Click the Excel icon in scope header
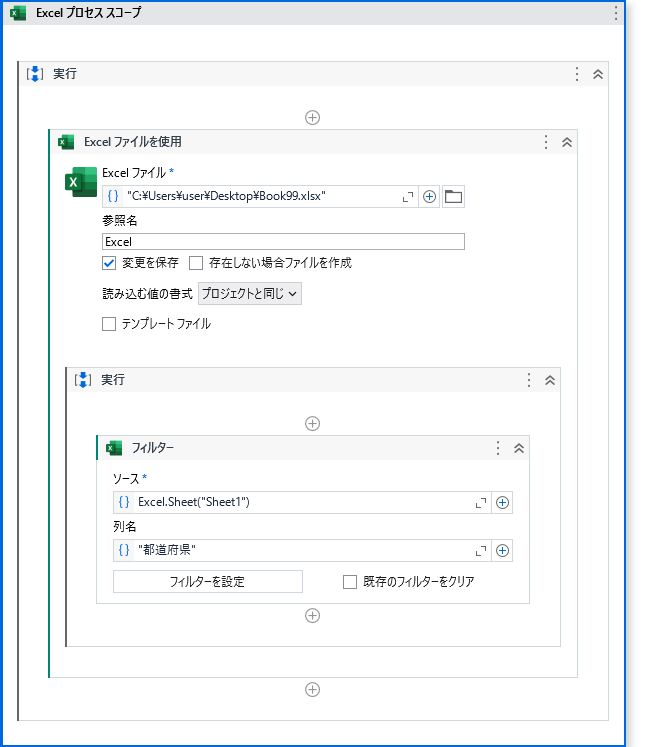Image resolution: width=648 pixels, height=747 pixels. (x=18, y=13)
